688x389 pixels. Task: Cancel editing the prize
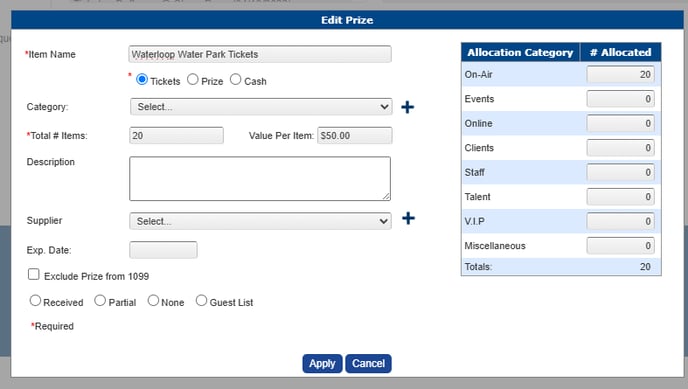368,364
